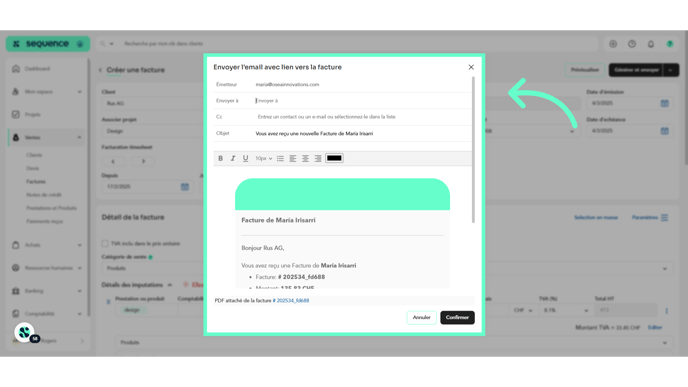Screen dimensions: 688x387
Task: Click the Sequence logo
Action: tap(47, 44)
